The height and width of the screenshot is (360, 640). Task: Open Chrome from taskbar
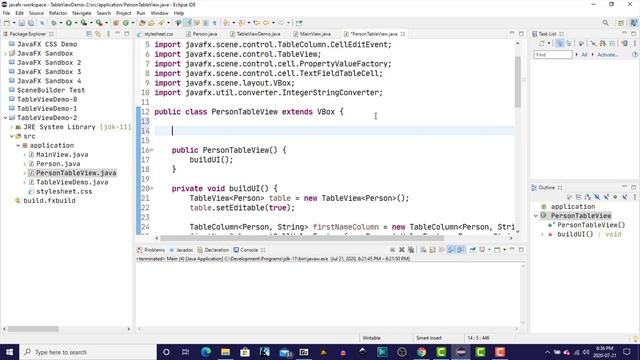(x=421, y=351)
